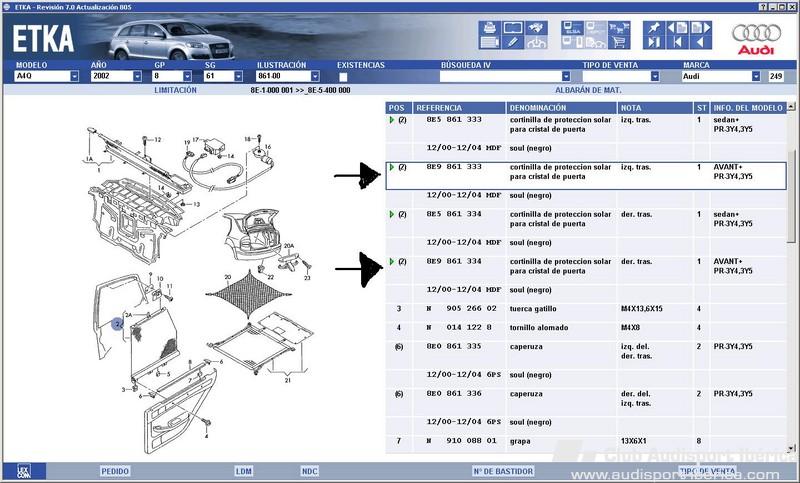Viewport: 800px width, 483px height.
Task: Expand the top TIPO DE VENTA dropdown
Action: pos(655,76)
